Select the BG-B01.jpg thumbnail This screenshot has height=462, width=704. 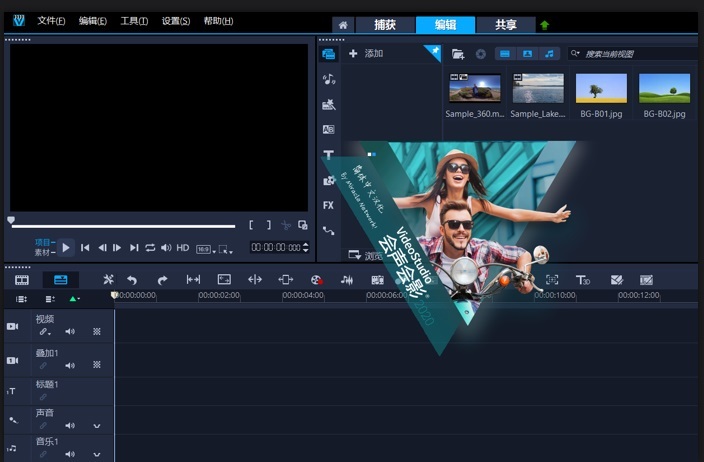pos(602,89)
